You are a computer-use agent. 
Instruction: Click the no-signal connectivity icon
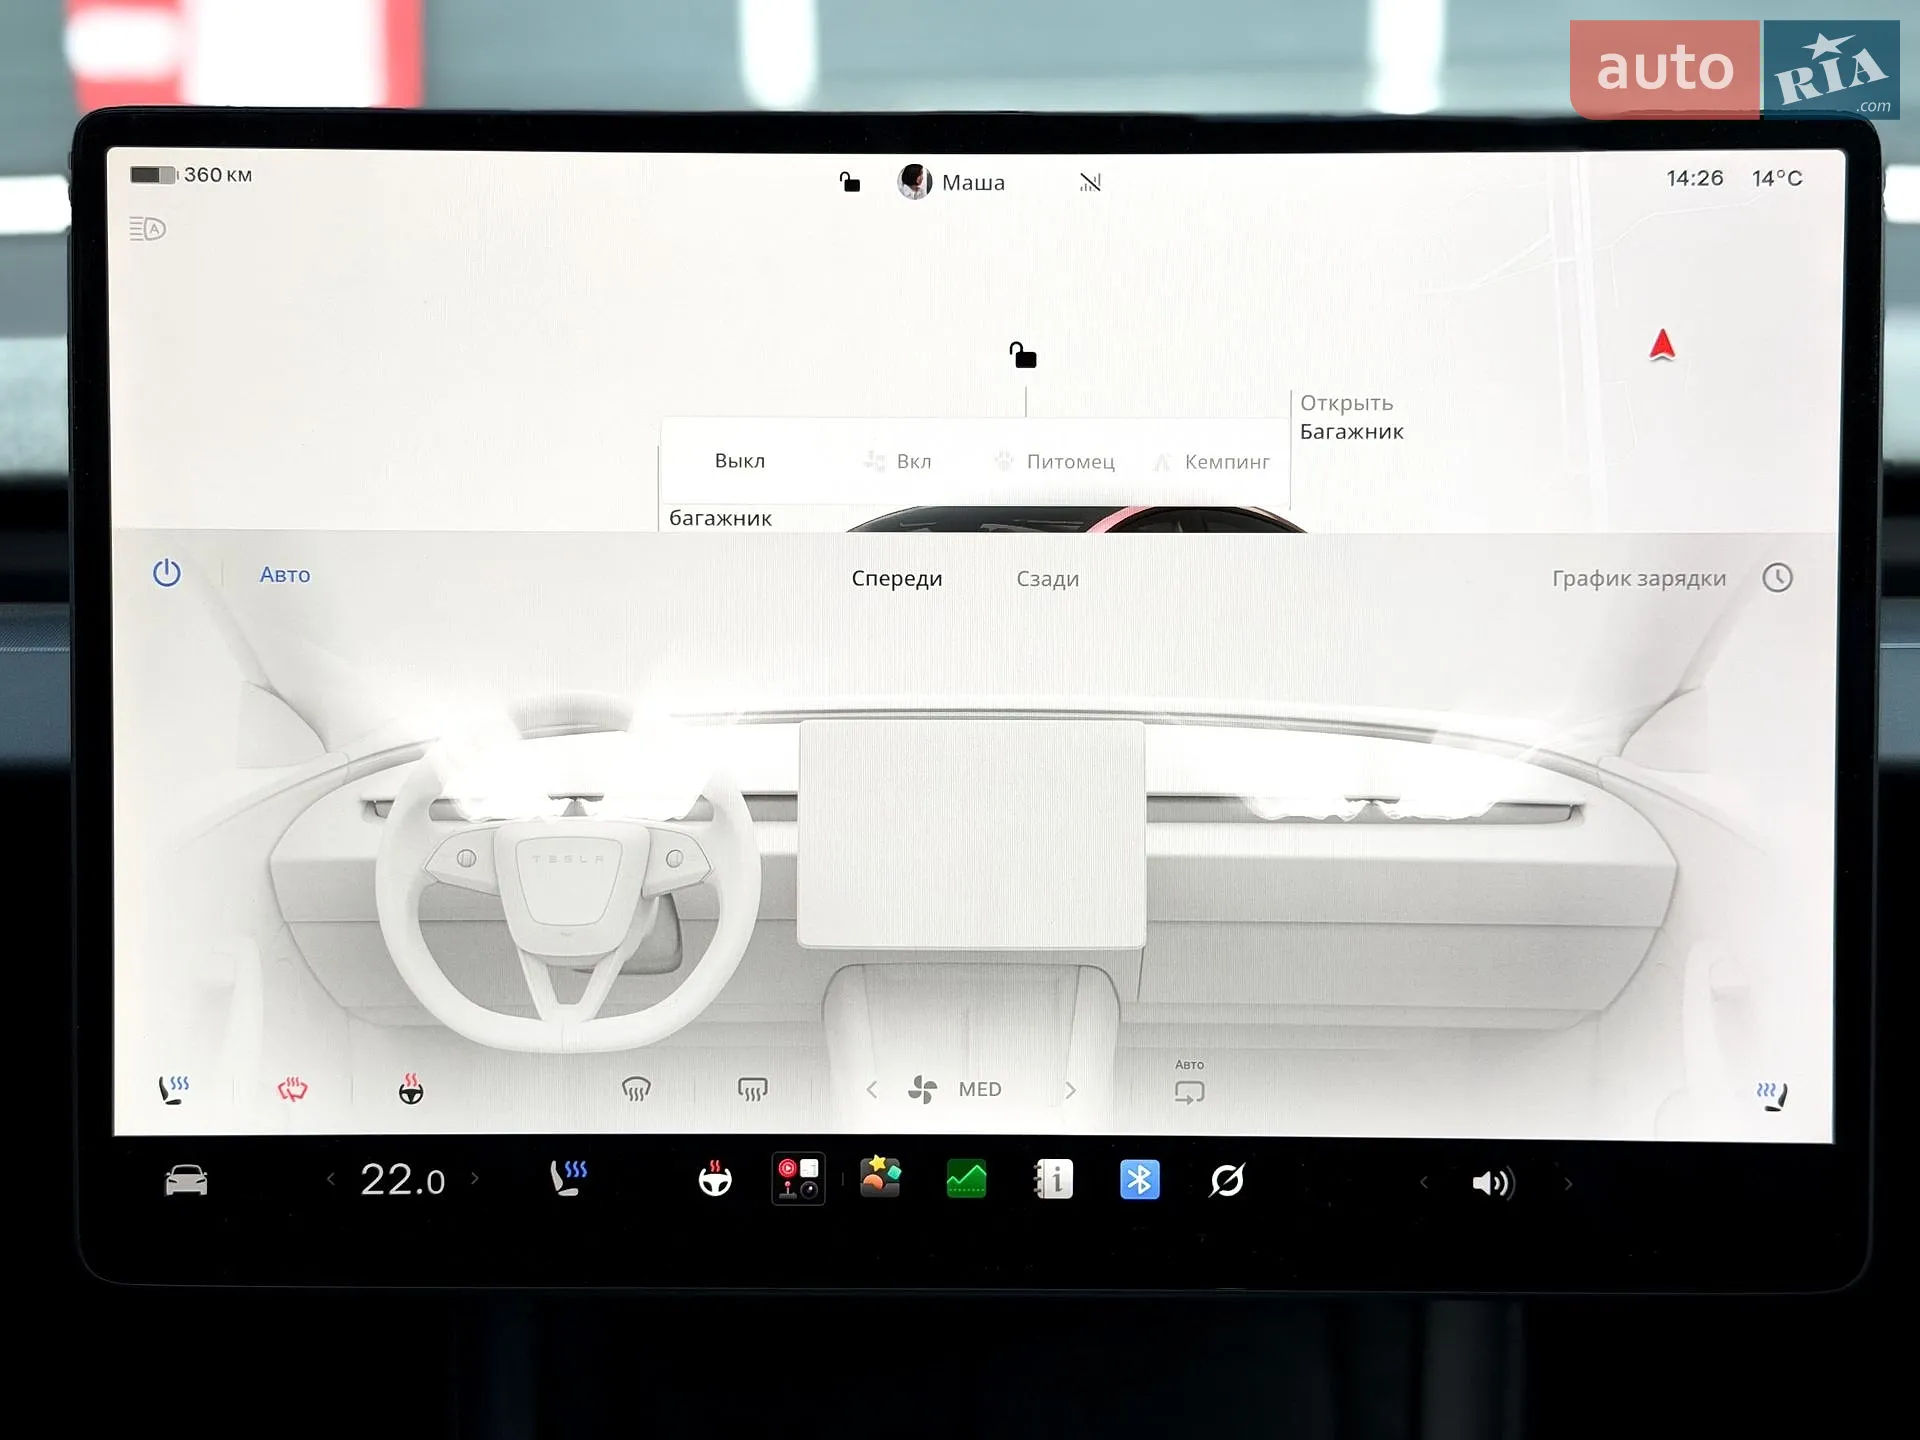(1090, 182)
